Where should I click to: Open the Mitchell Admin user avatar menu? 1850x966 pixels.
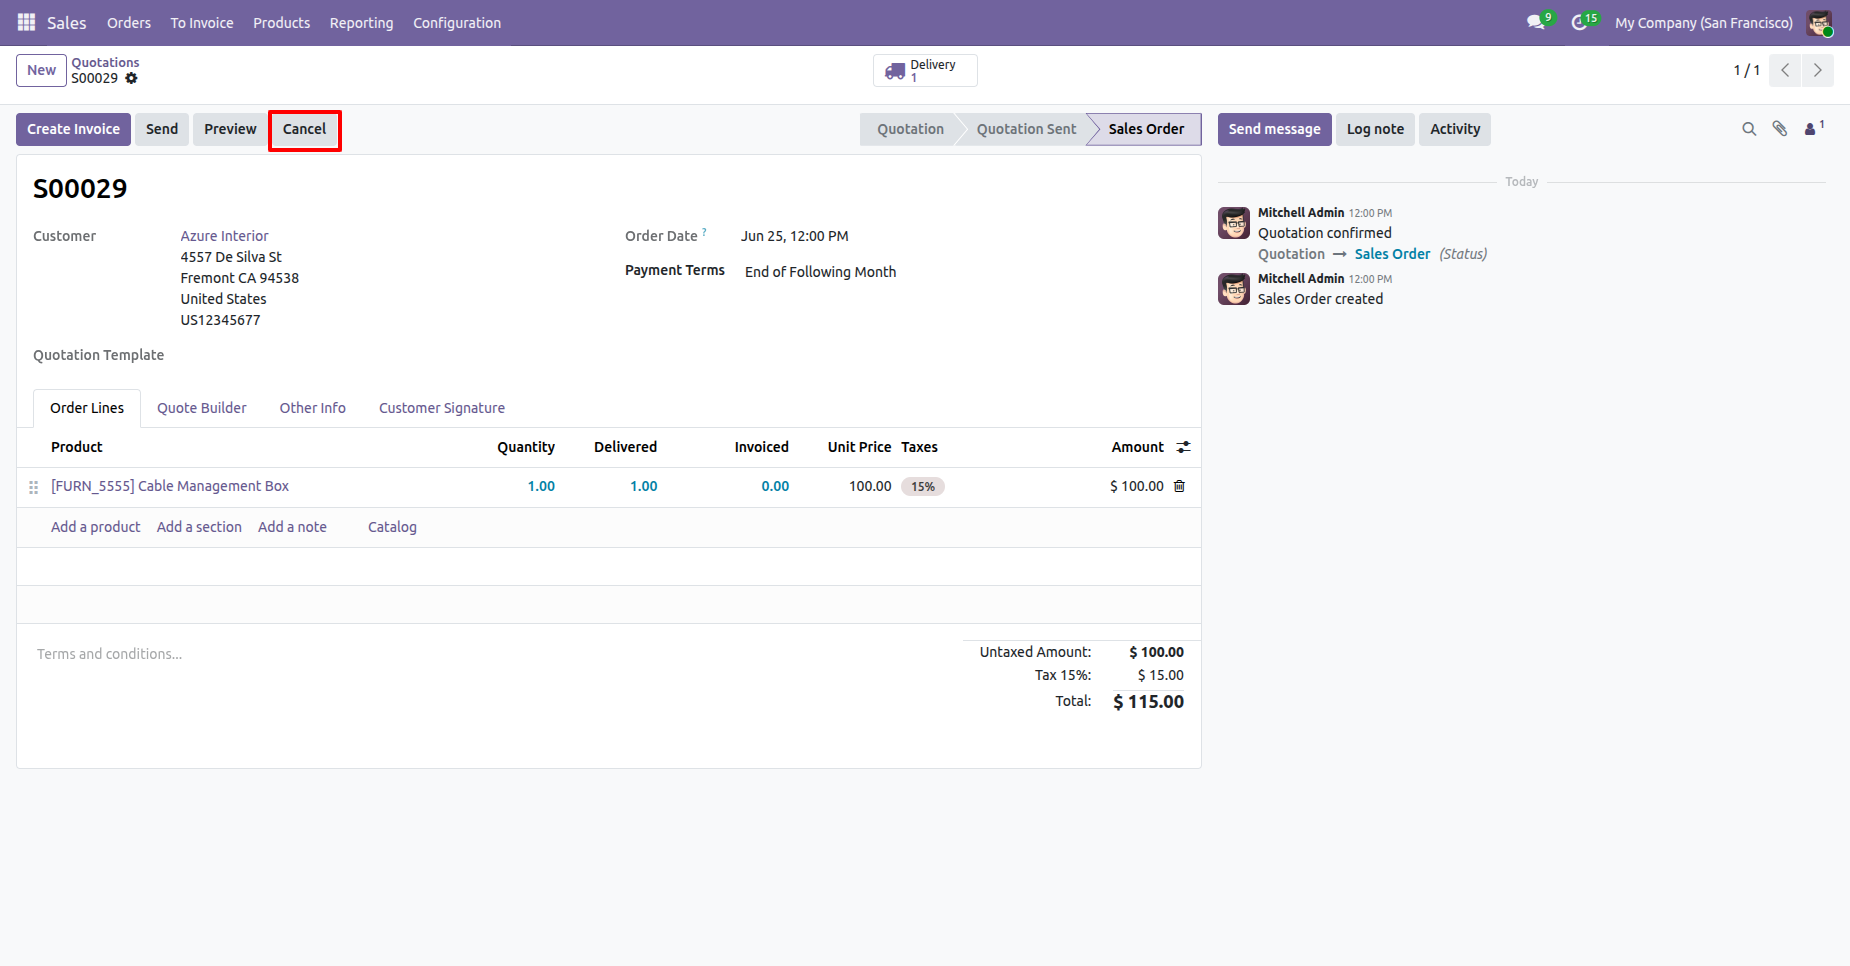click(1819, 22)
